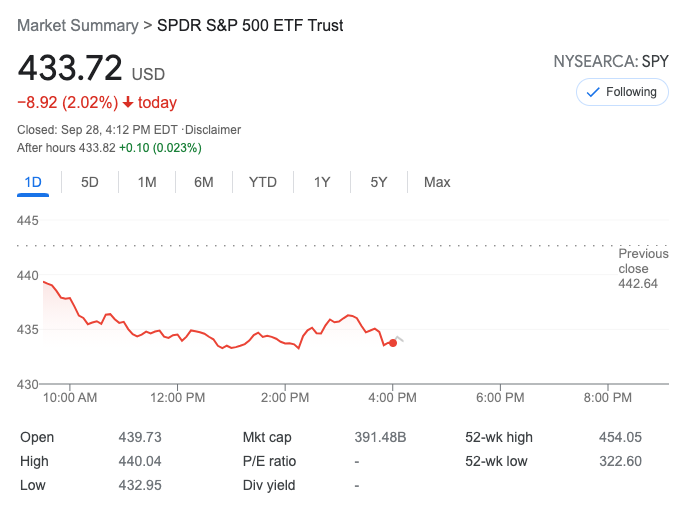Viewport: 686px width, 509px height.
Task: Click the checkmark icon in Following
Action: click(x=592, y=92)
